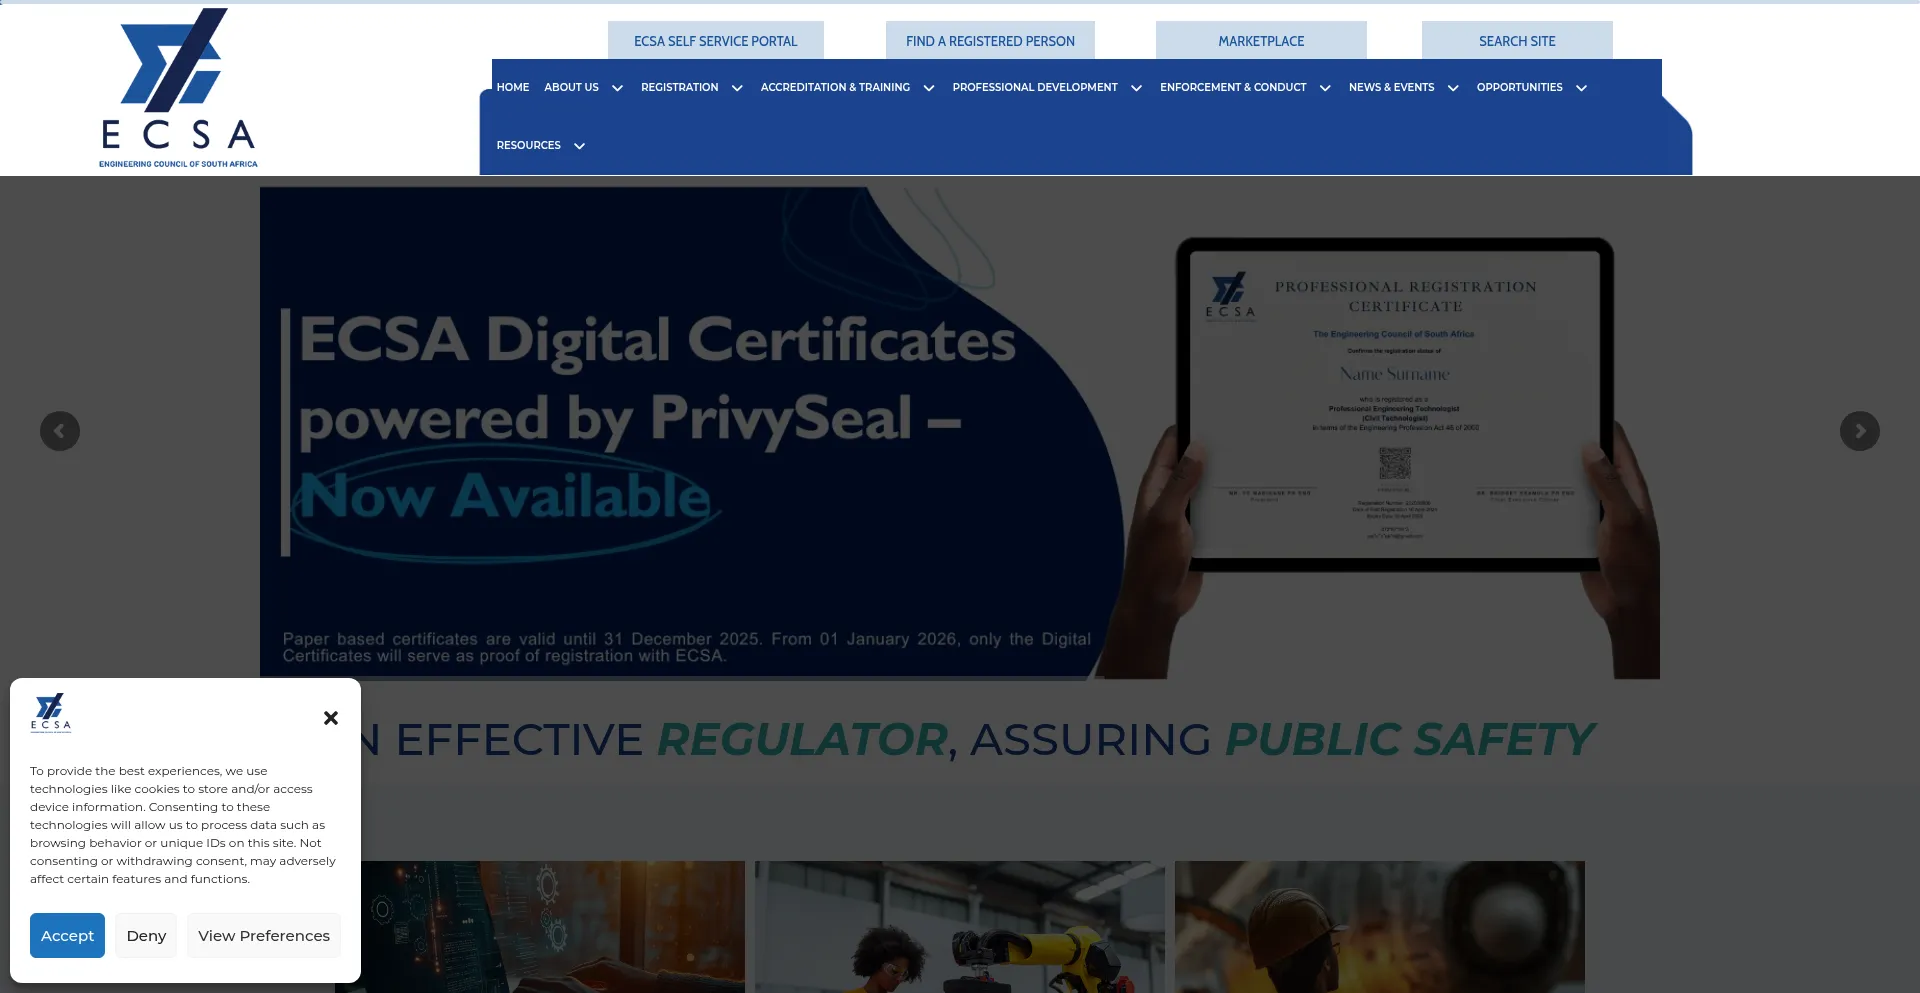Open Registration menu
Screen dimensions: 1920x993
click(x=680, y=87)
